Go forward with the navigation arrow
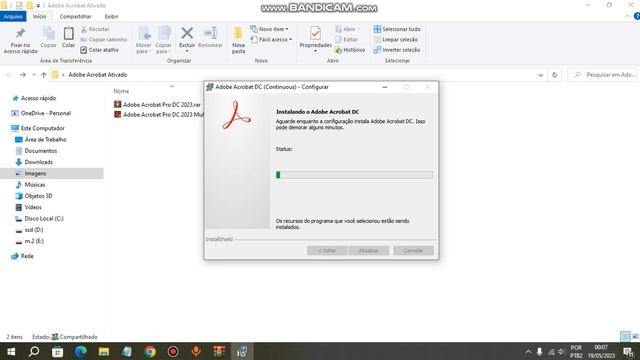The image size is (640, 360). 23,75
